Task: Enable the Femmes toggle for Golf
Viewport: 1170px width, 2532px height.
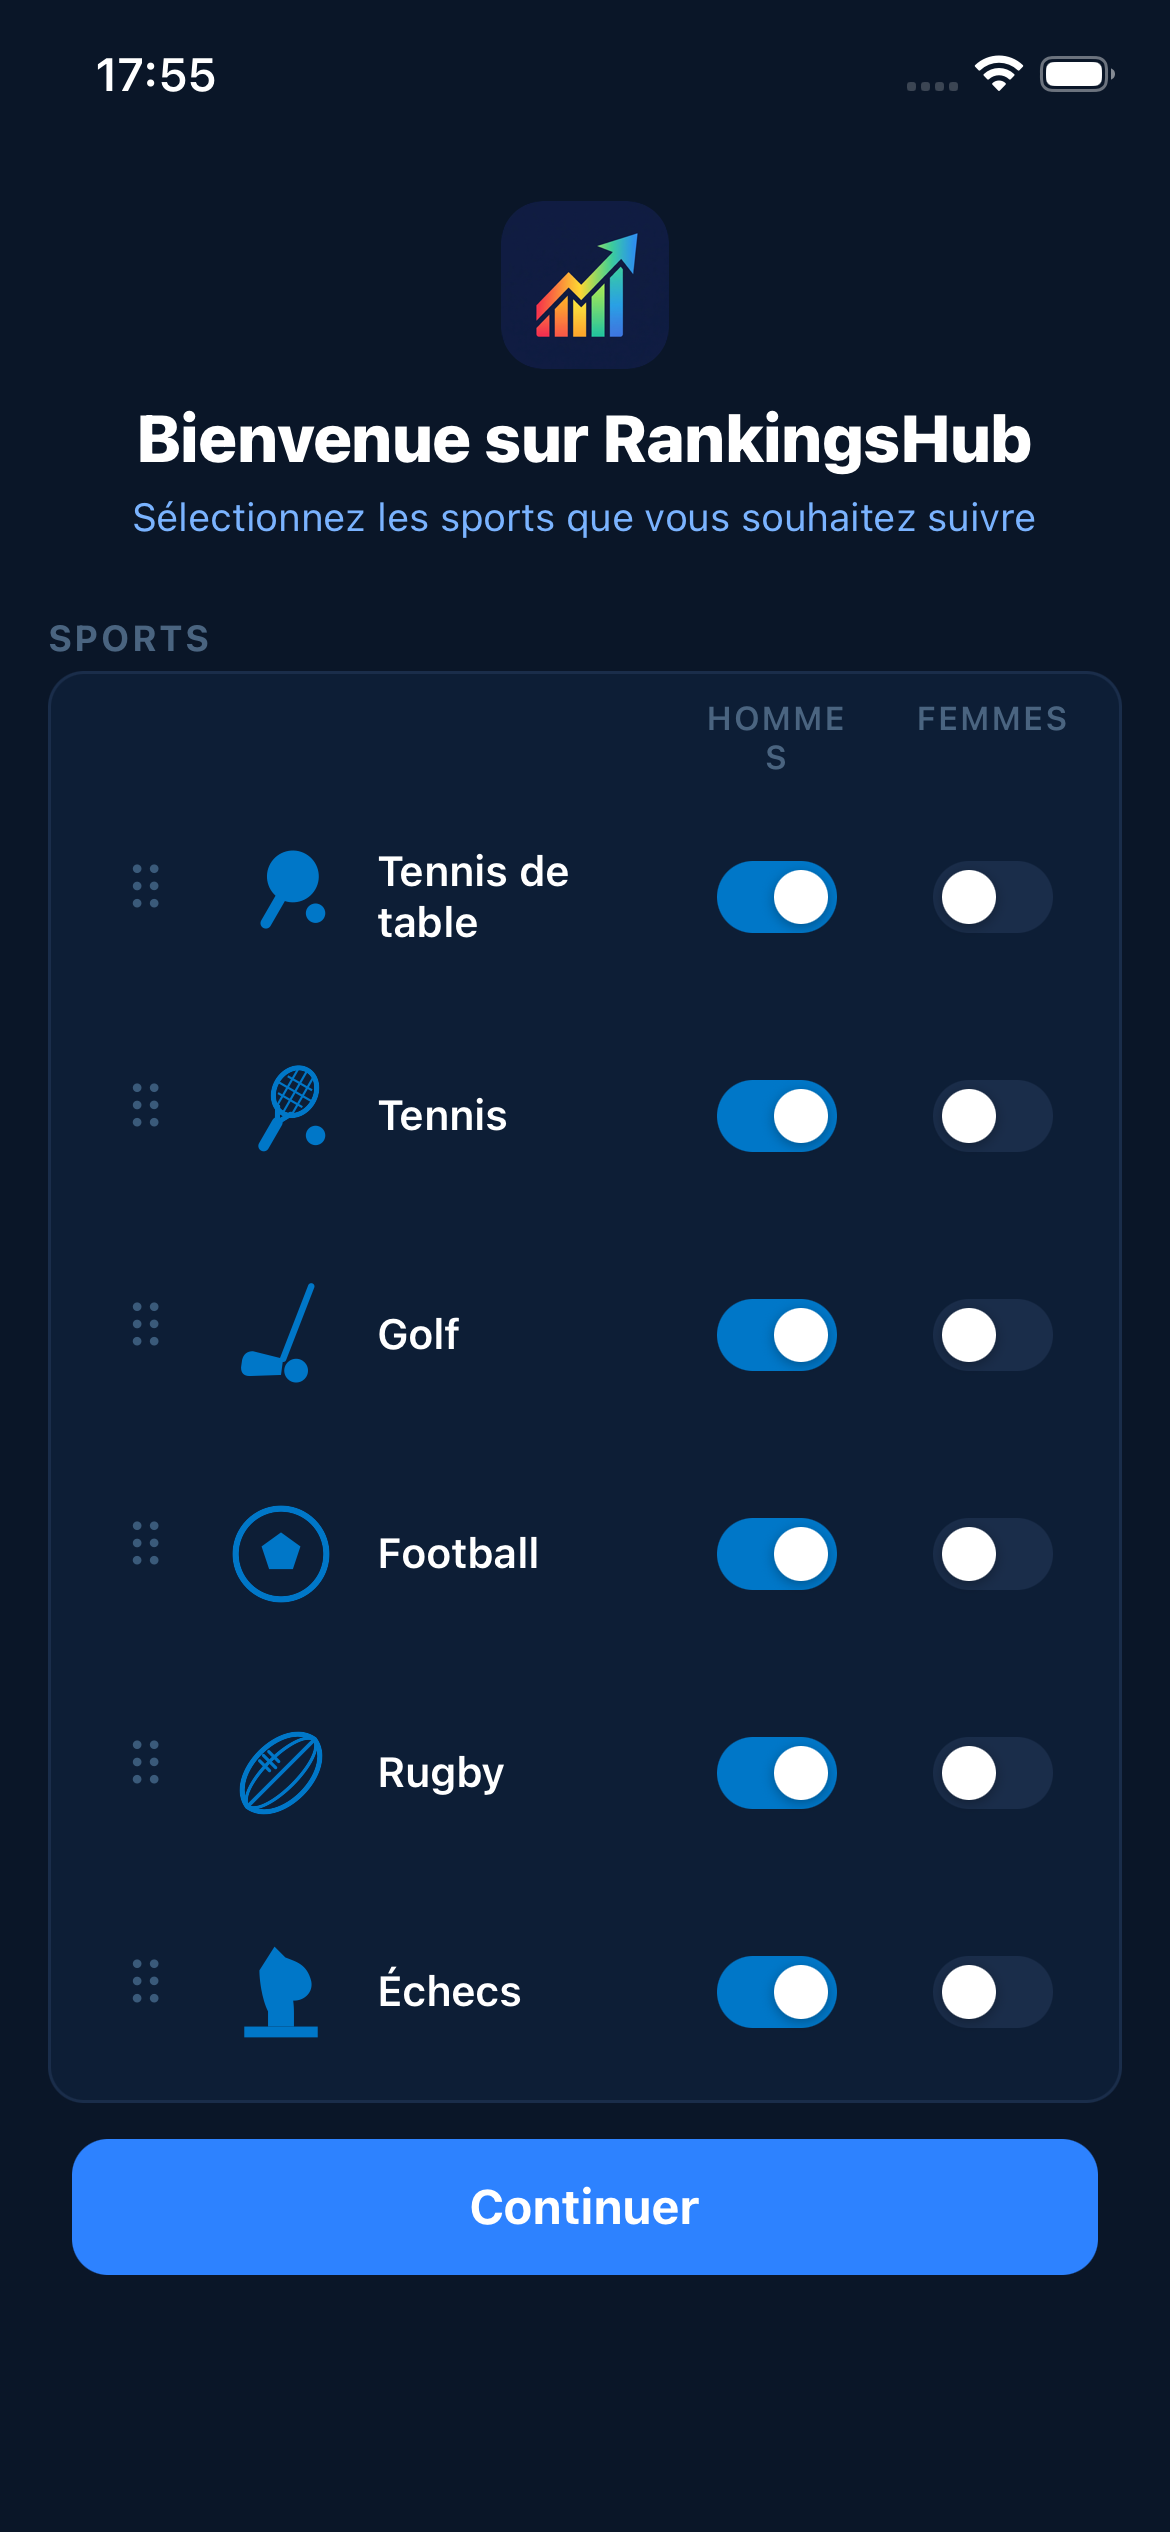Action: point(992,1335)
